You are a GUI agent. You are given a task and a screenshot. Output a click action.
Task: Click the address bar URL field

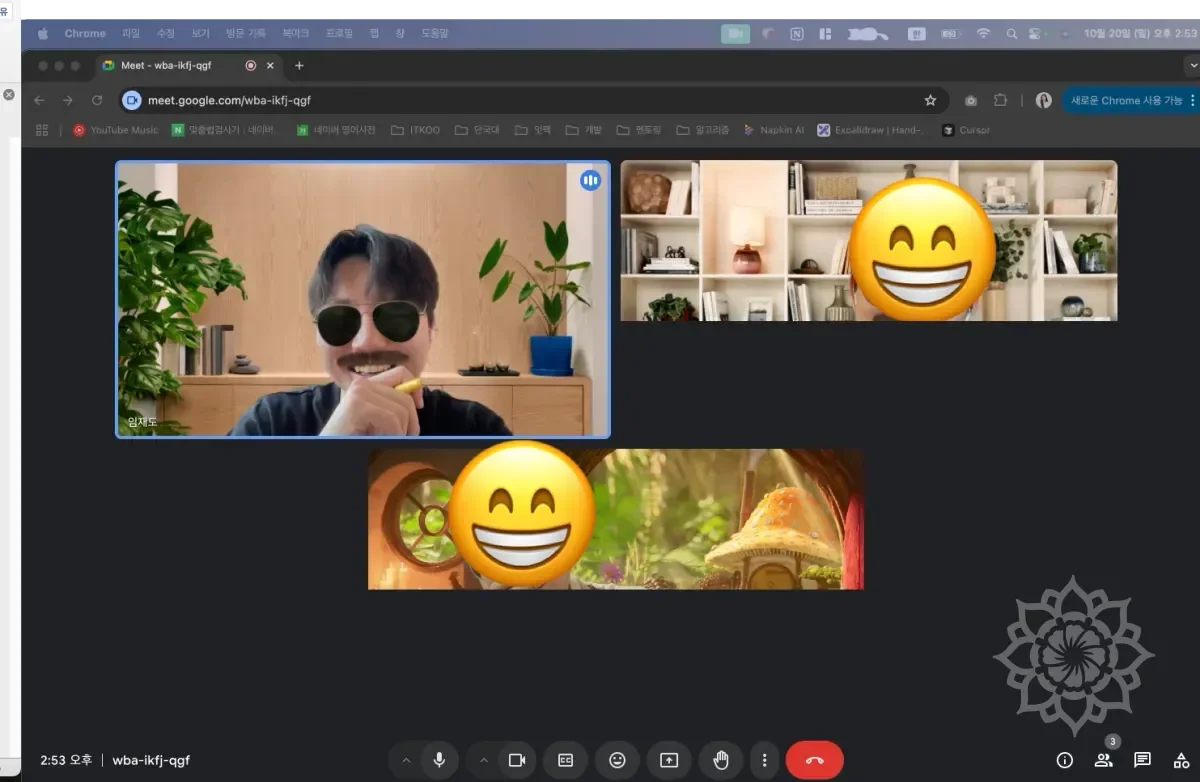(500, 100)
